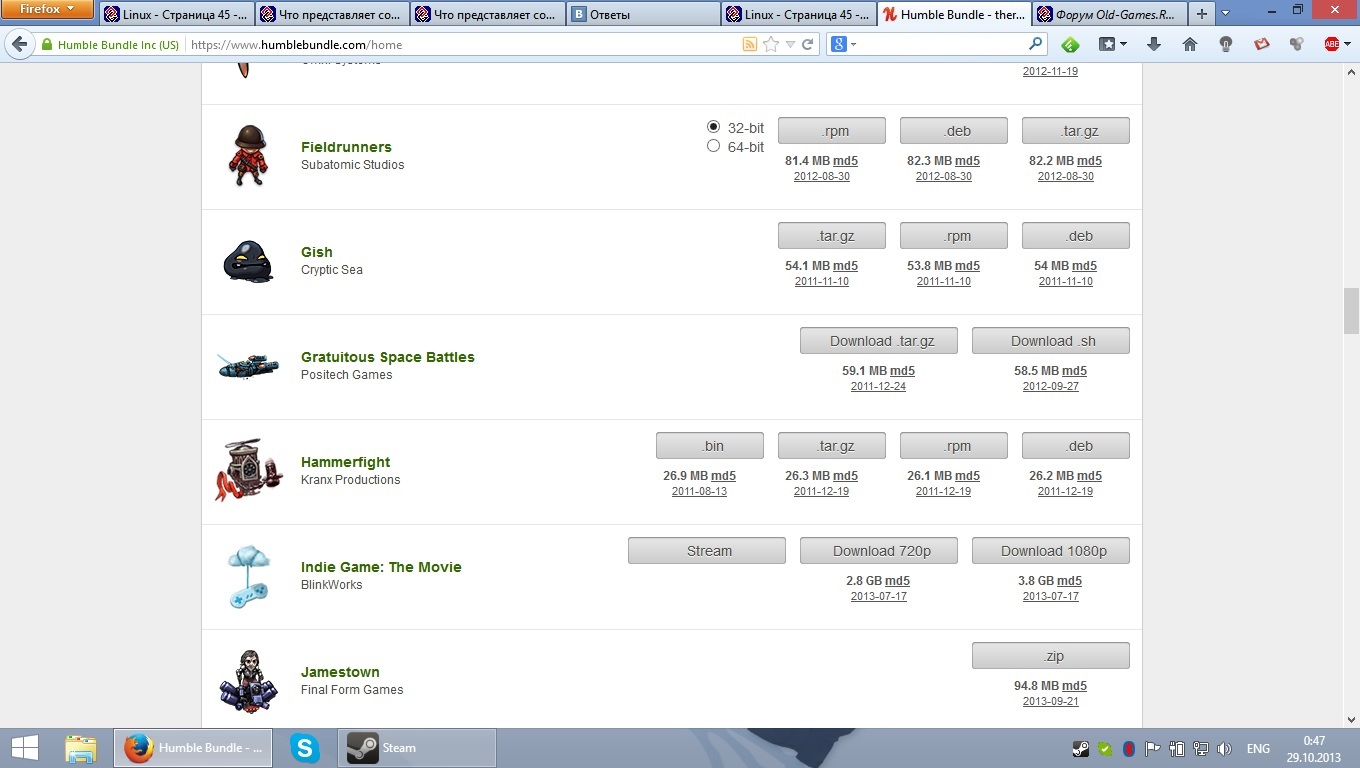Open the volume speaker tray icon
Screen dimensions: 1360x768
1225,748
